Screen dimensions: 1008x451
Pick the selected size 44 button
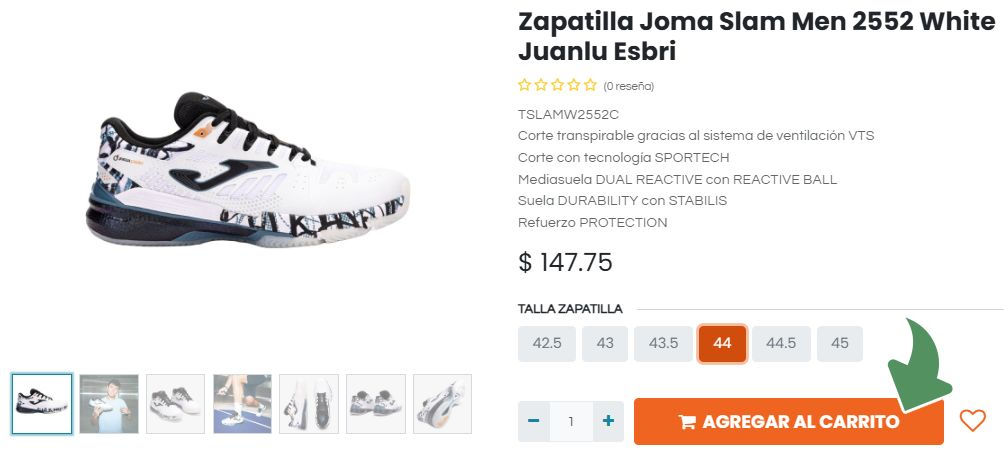(x=723, y=344)
